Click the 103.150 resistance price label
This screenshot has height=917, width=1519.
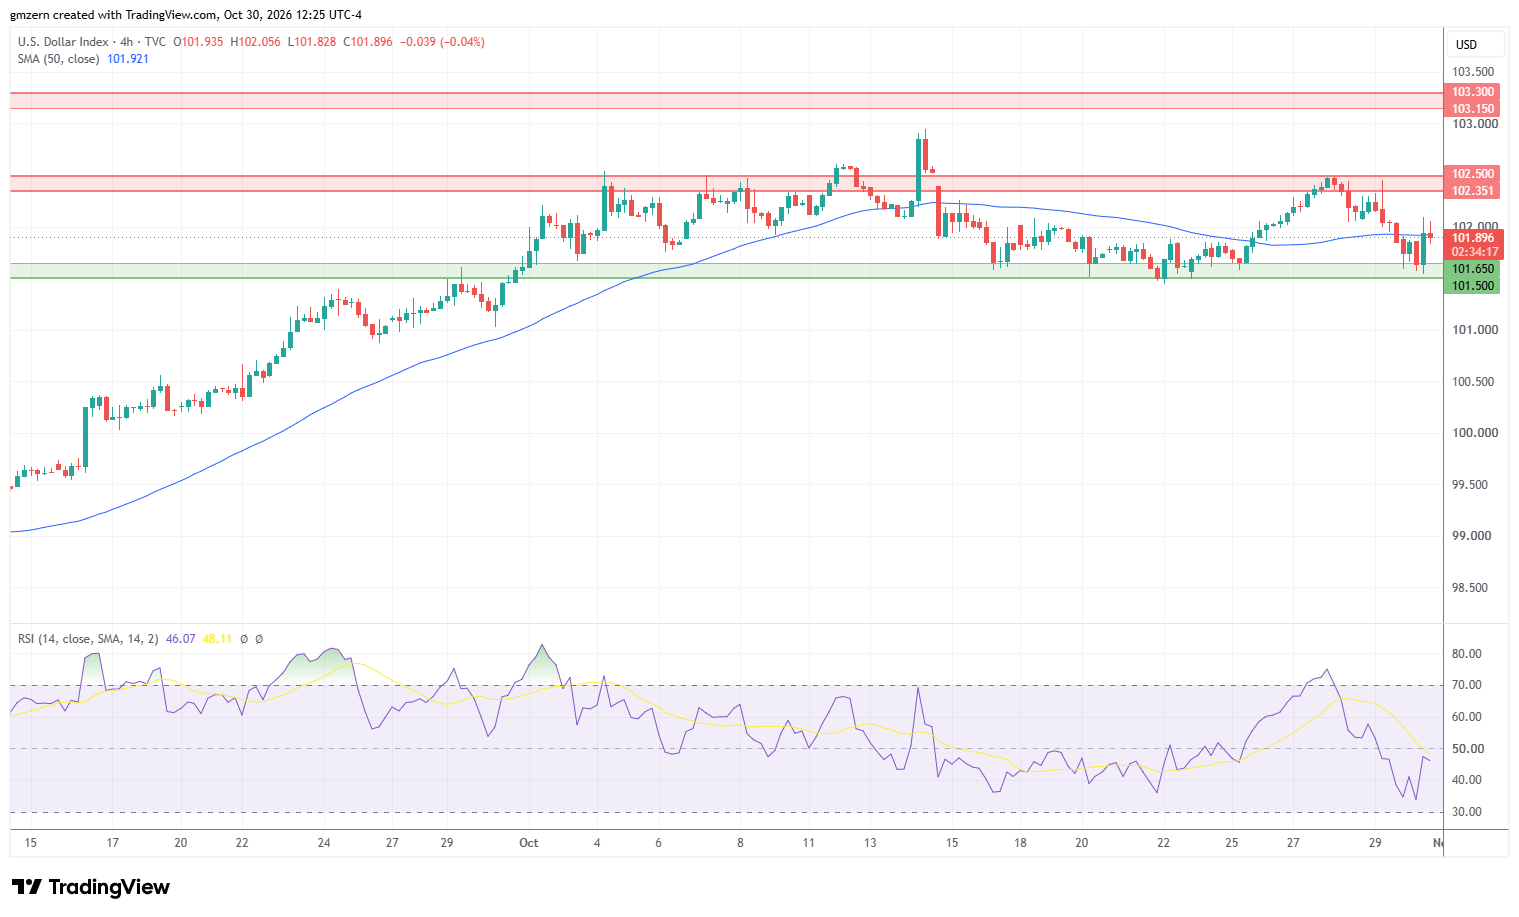pyautogui.click(x=1473, y=109)
